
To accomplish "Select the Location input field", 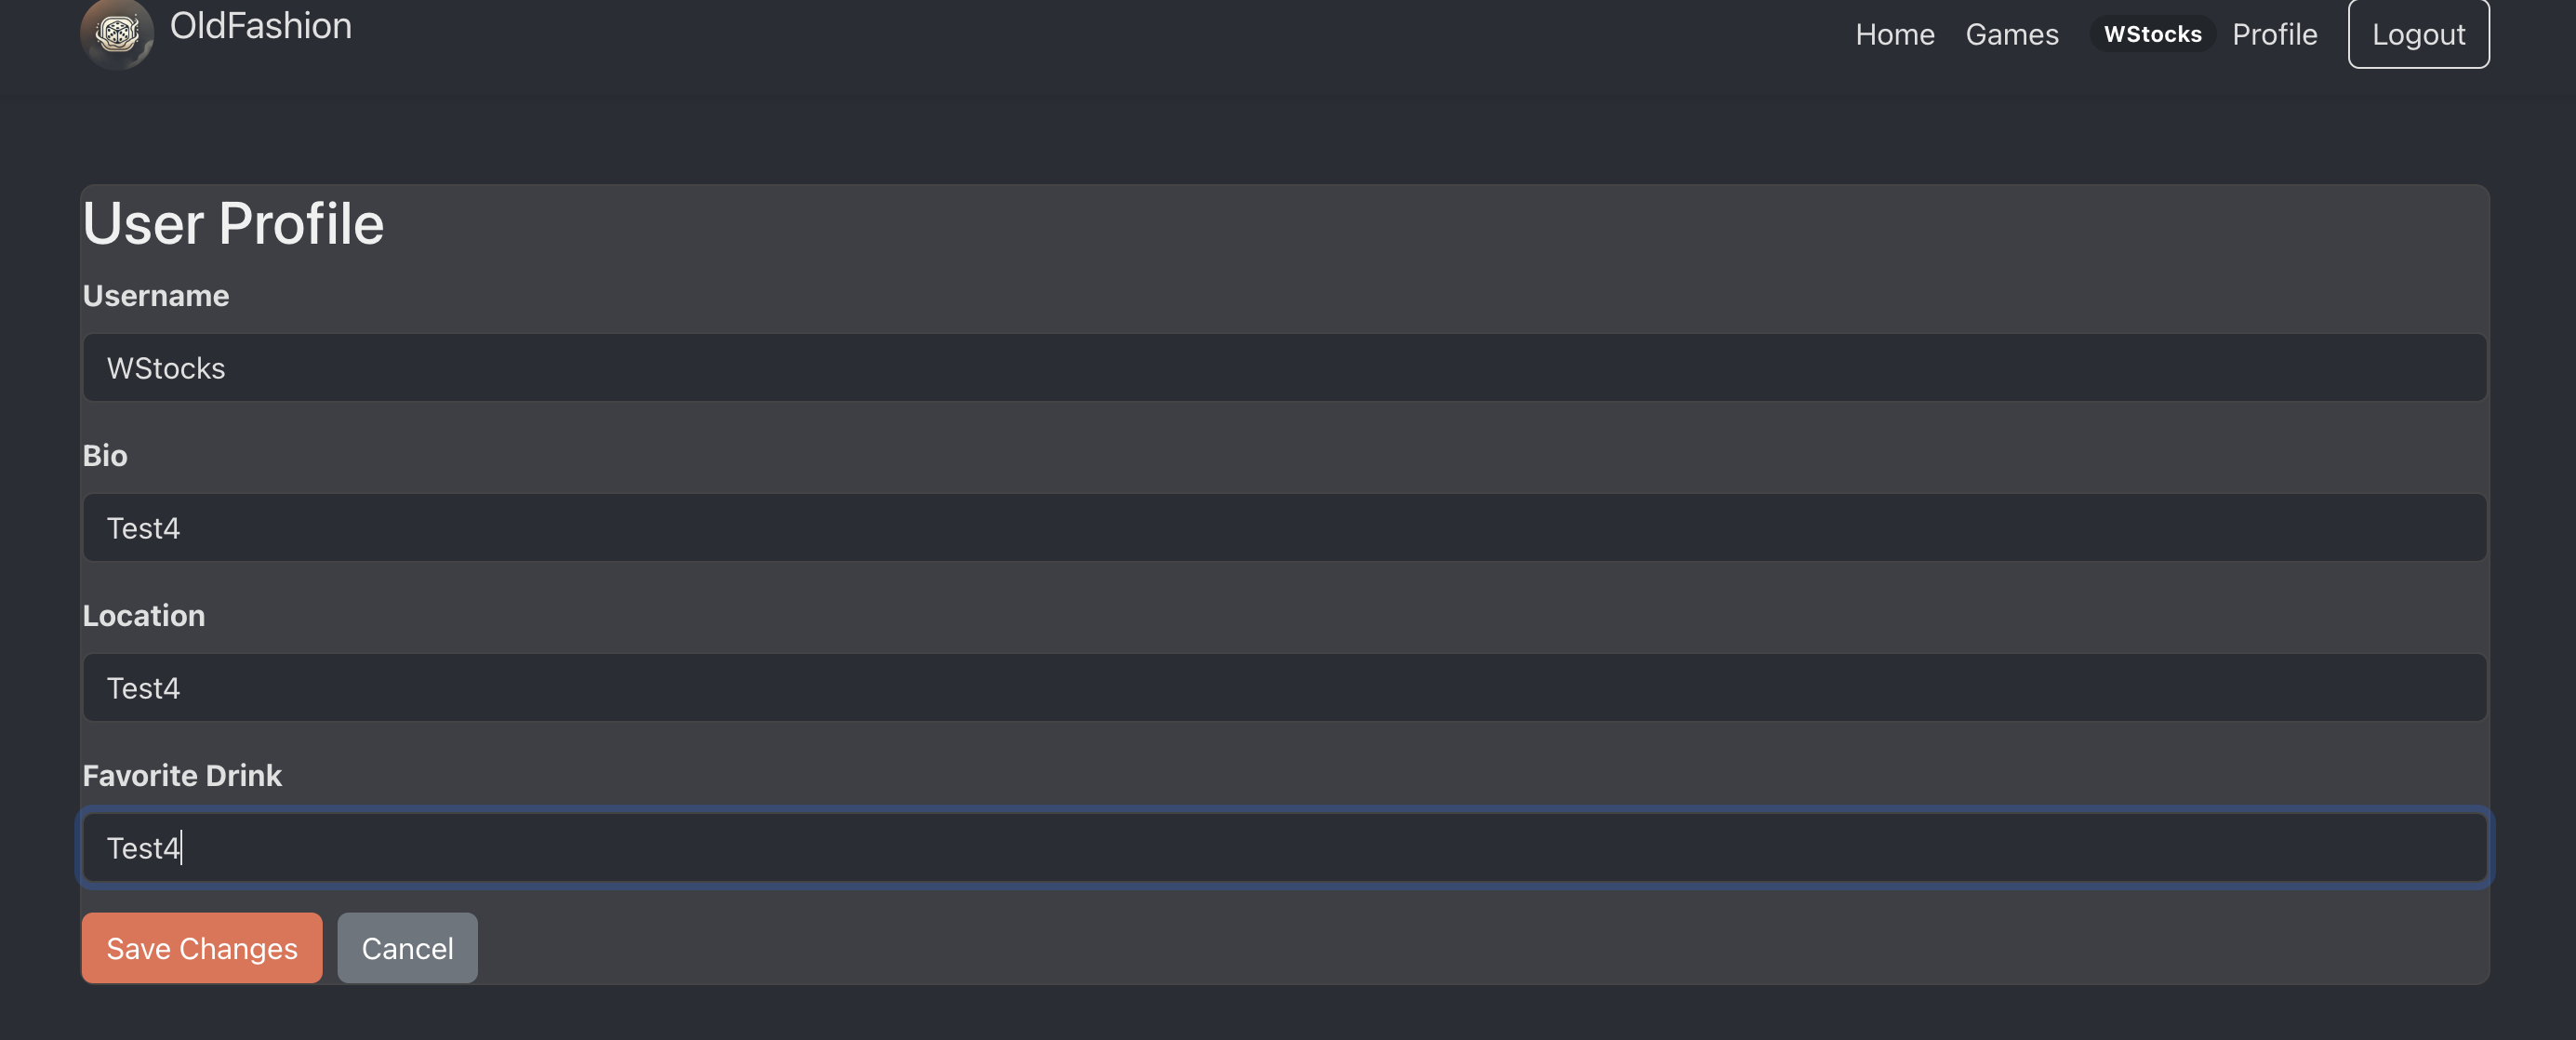I will (1285, 687).
